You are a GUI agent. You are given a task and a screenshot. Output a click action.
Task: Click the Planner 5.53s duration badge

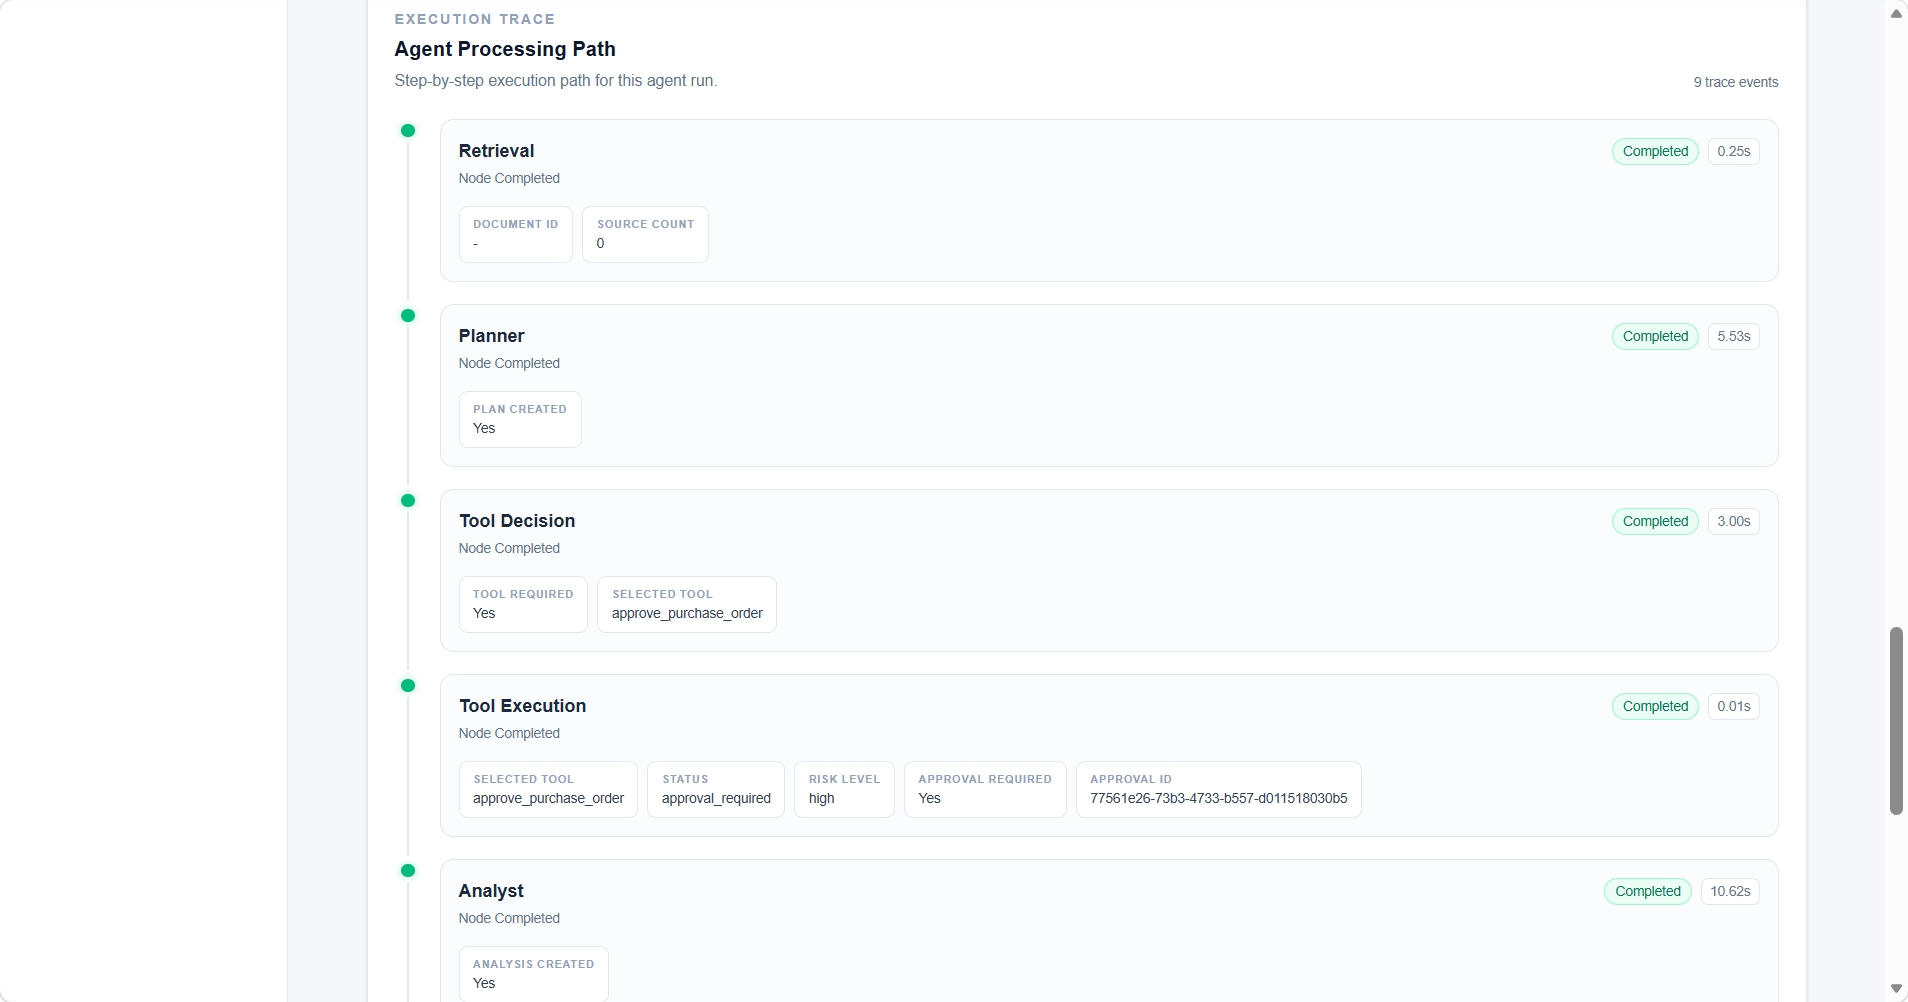(x=1734, y=337)
